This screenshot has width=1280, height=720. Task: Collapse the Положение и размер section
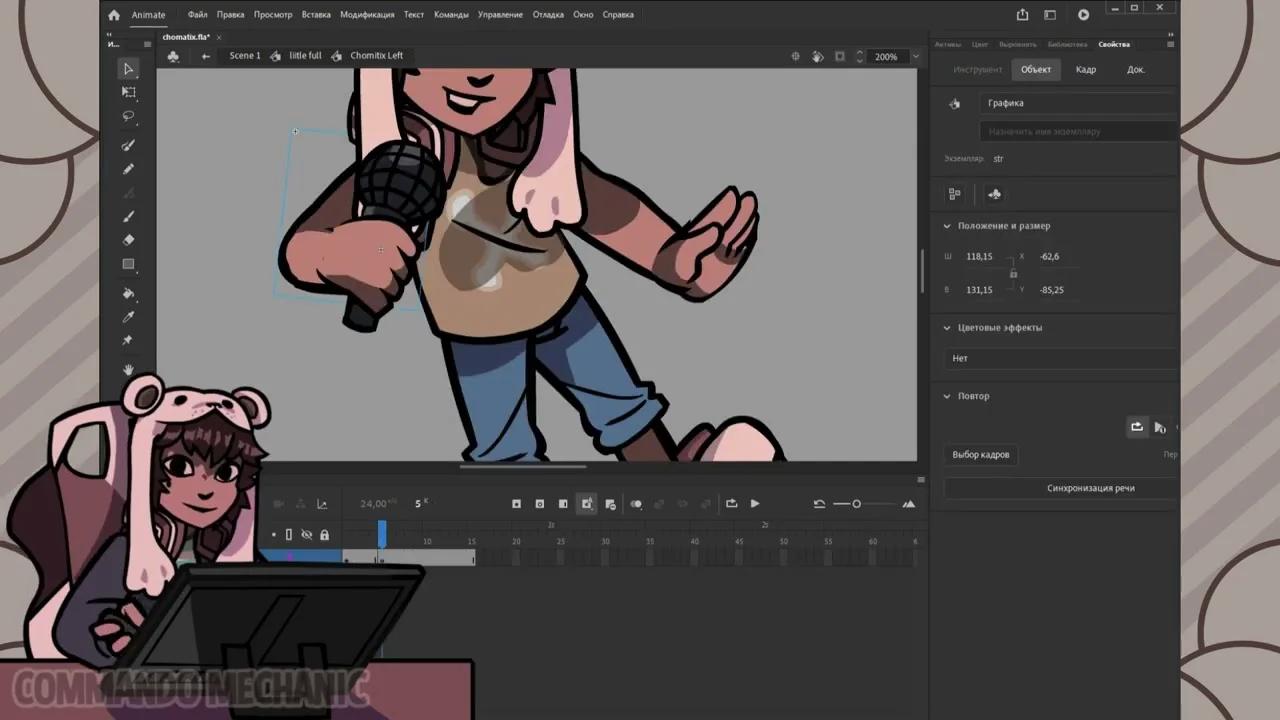click(947, 226)
